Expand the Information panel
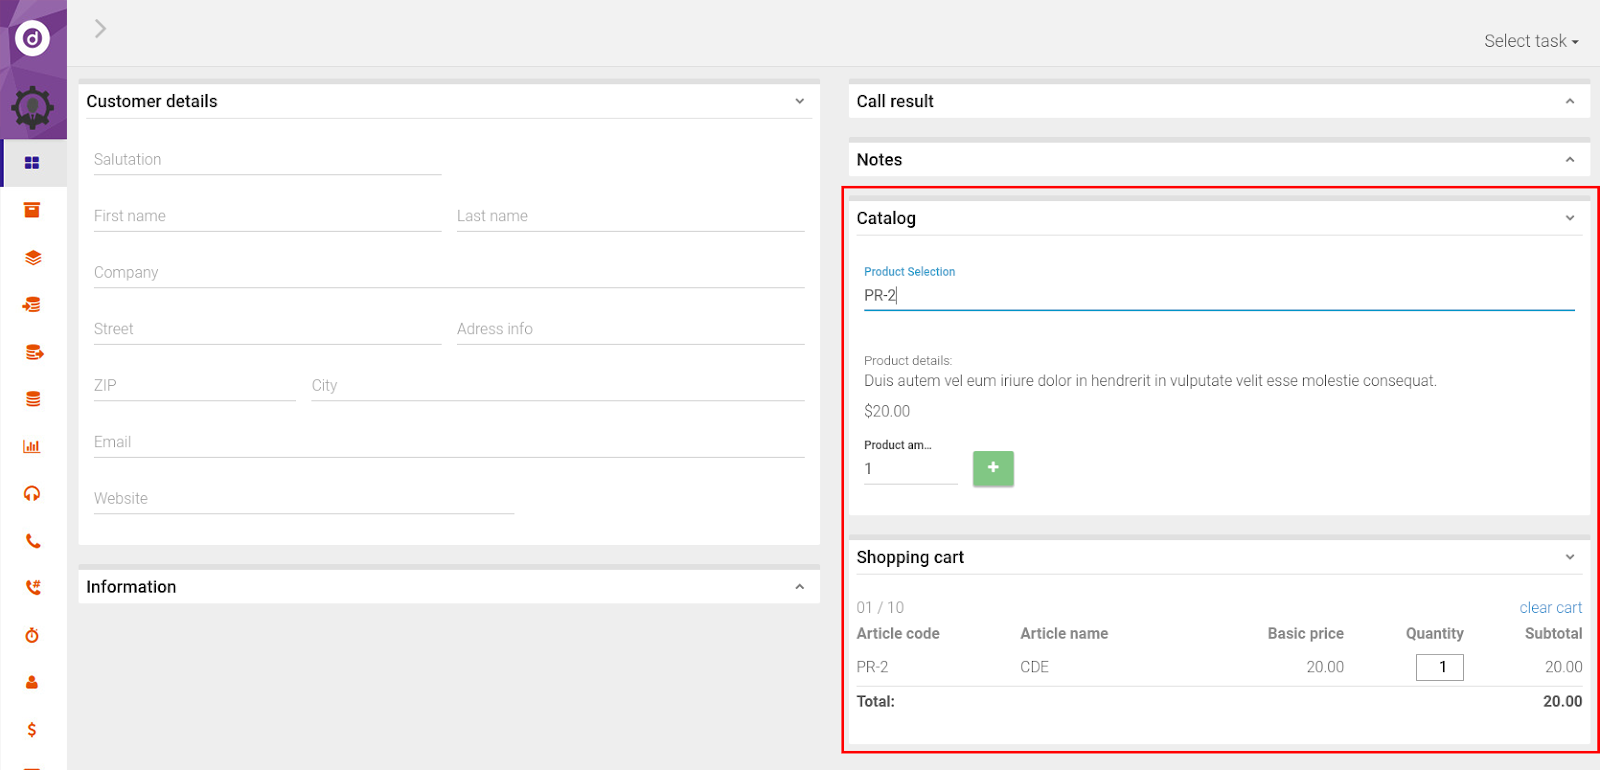Viewport: 1600px width, 770px height. click(799, 587)
